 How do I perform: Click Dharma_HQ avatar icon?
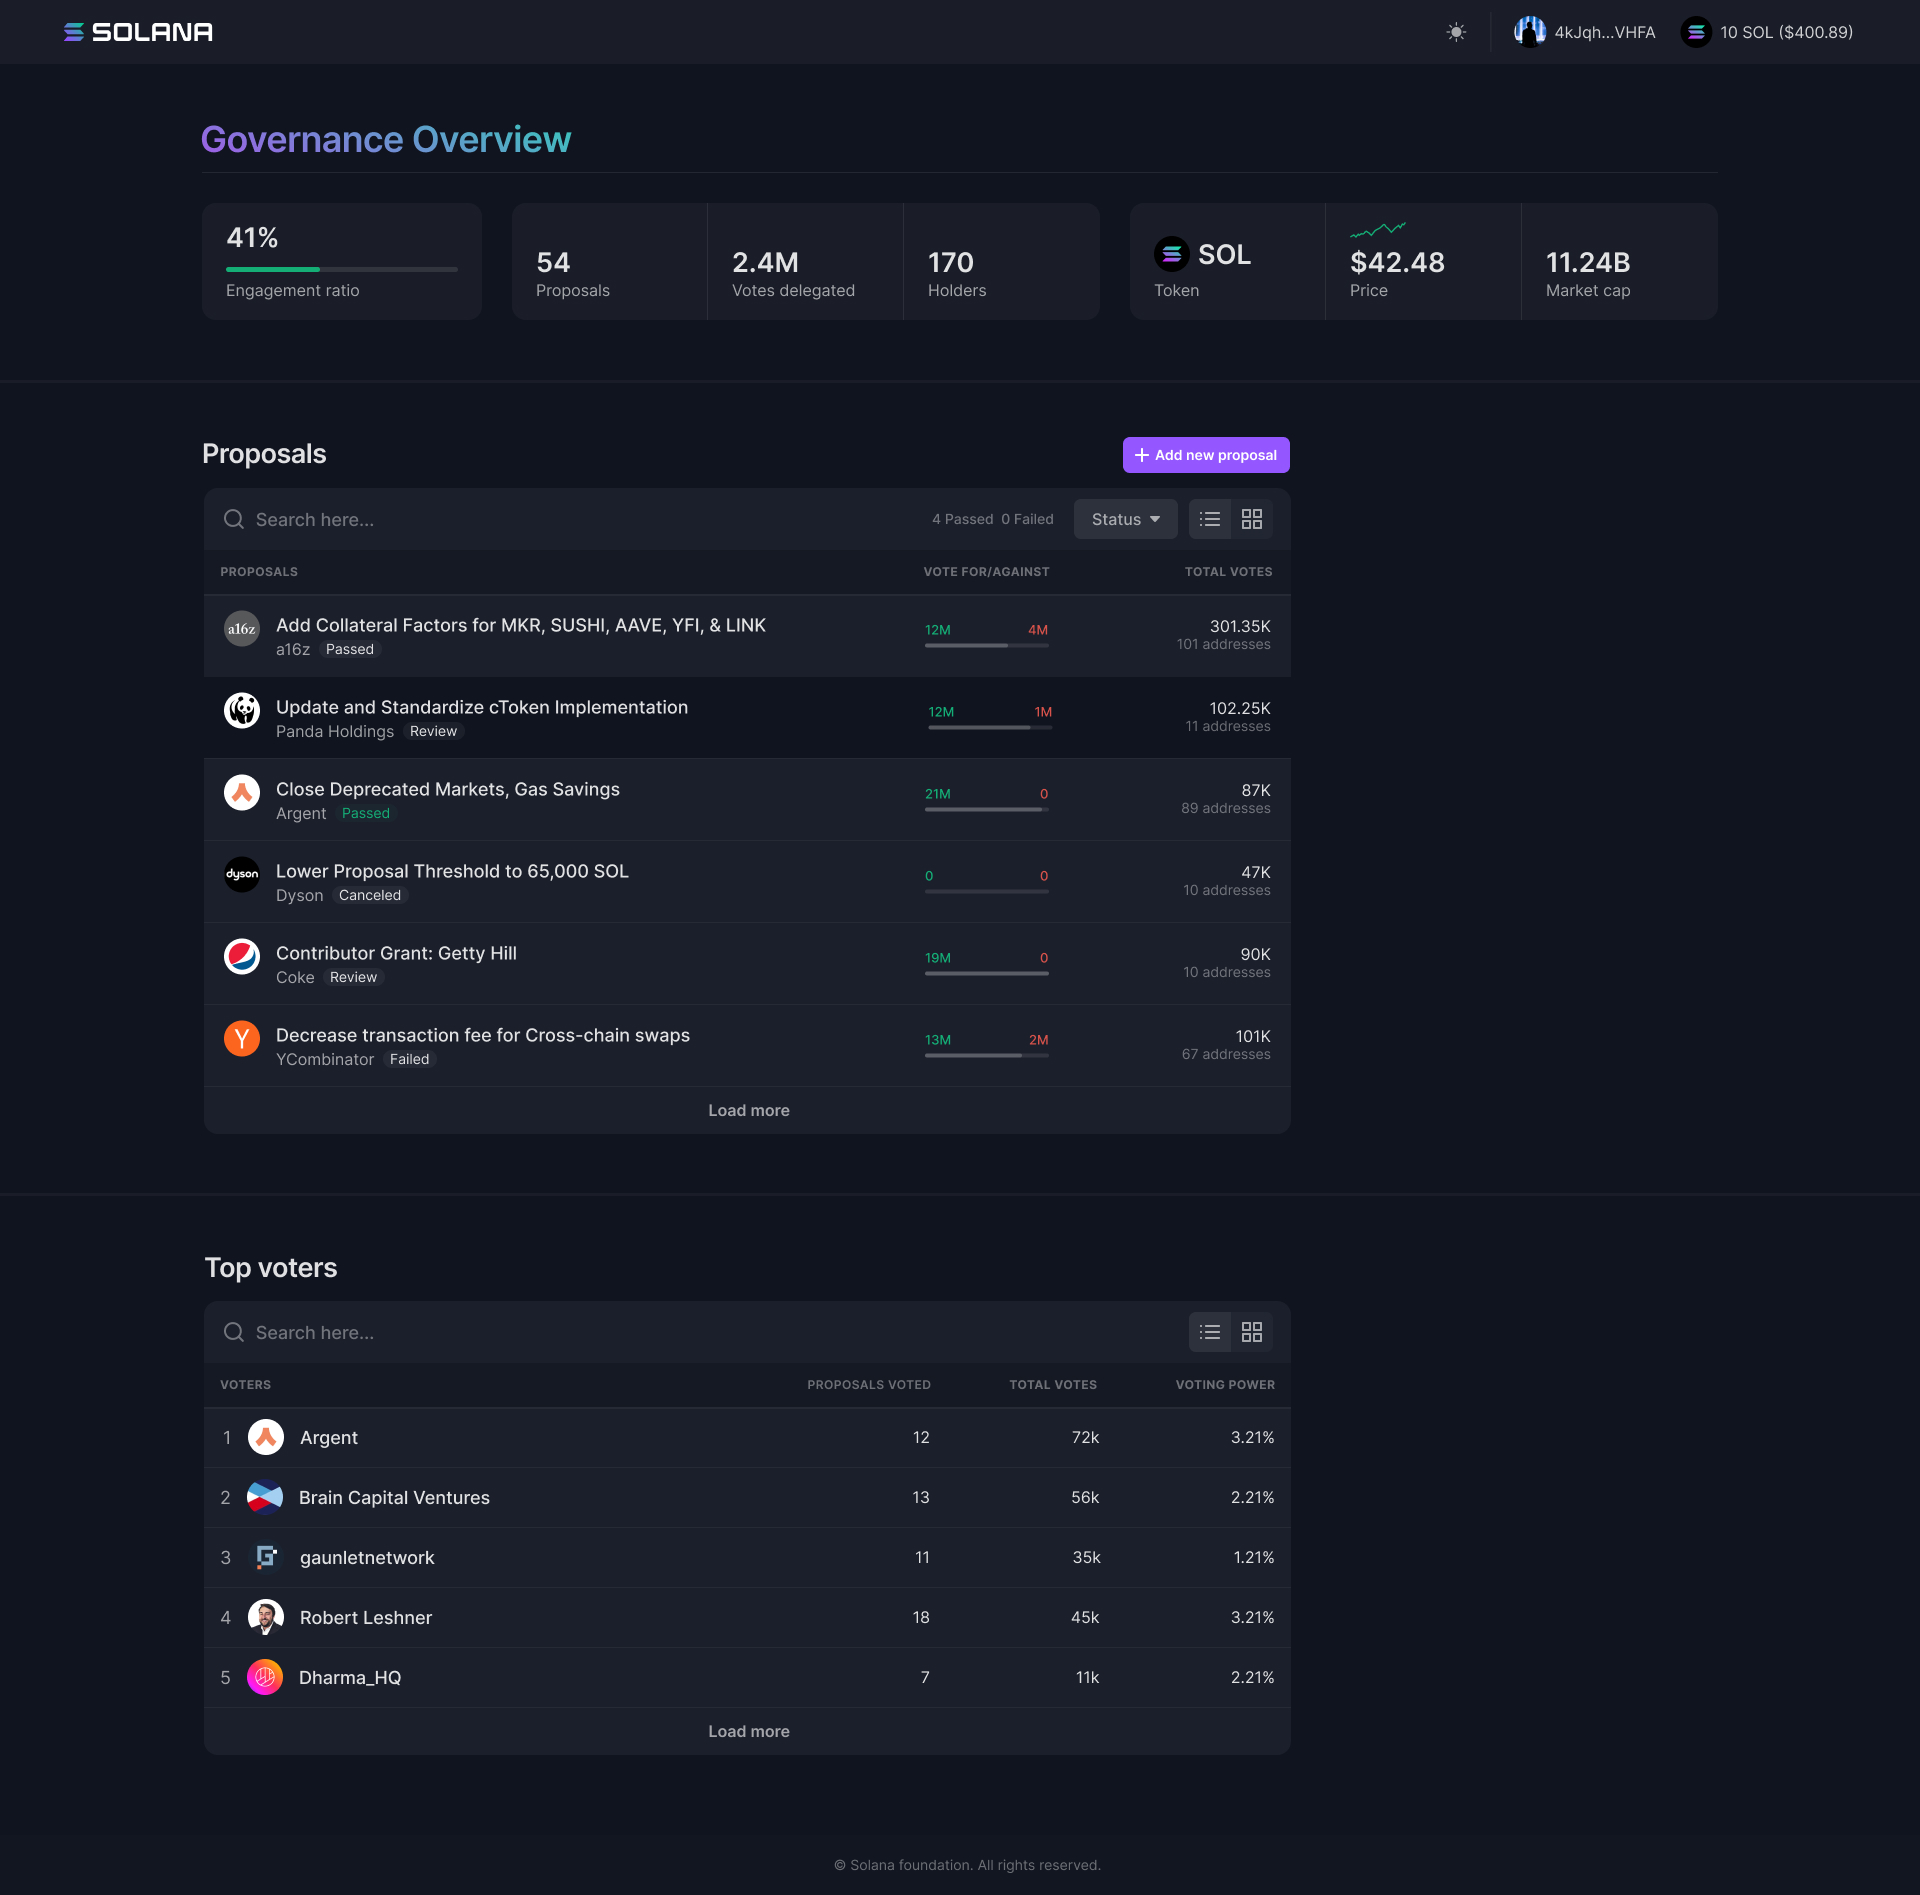coord(265,1678)
